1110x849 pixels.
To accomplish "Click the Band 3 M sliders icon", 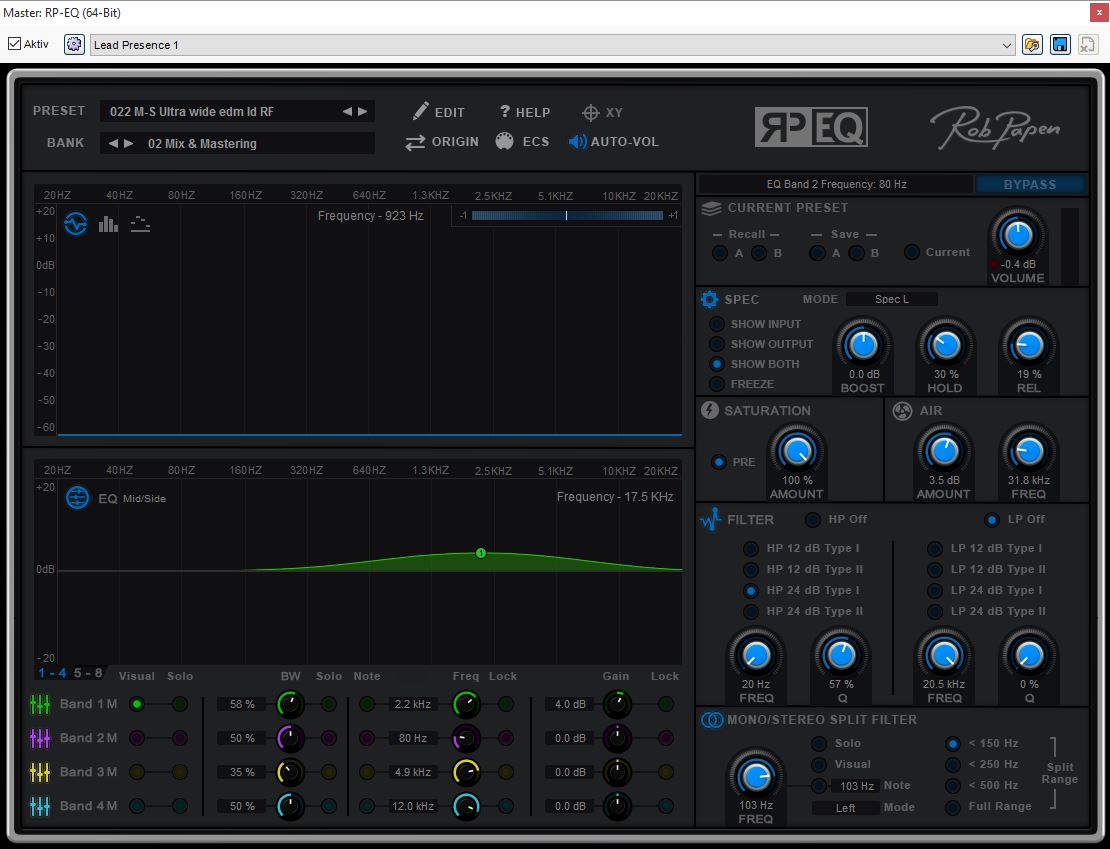I will (x=40, y=772).
